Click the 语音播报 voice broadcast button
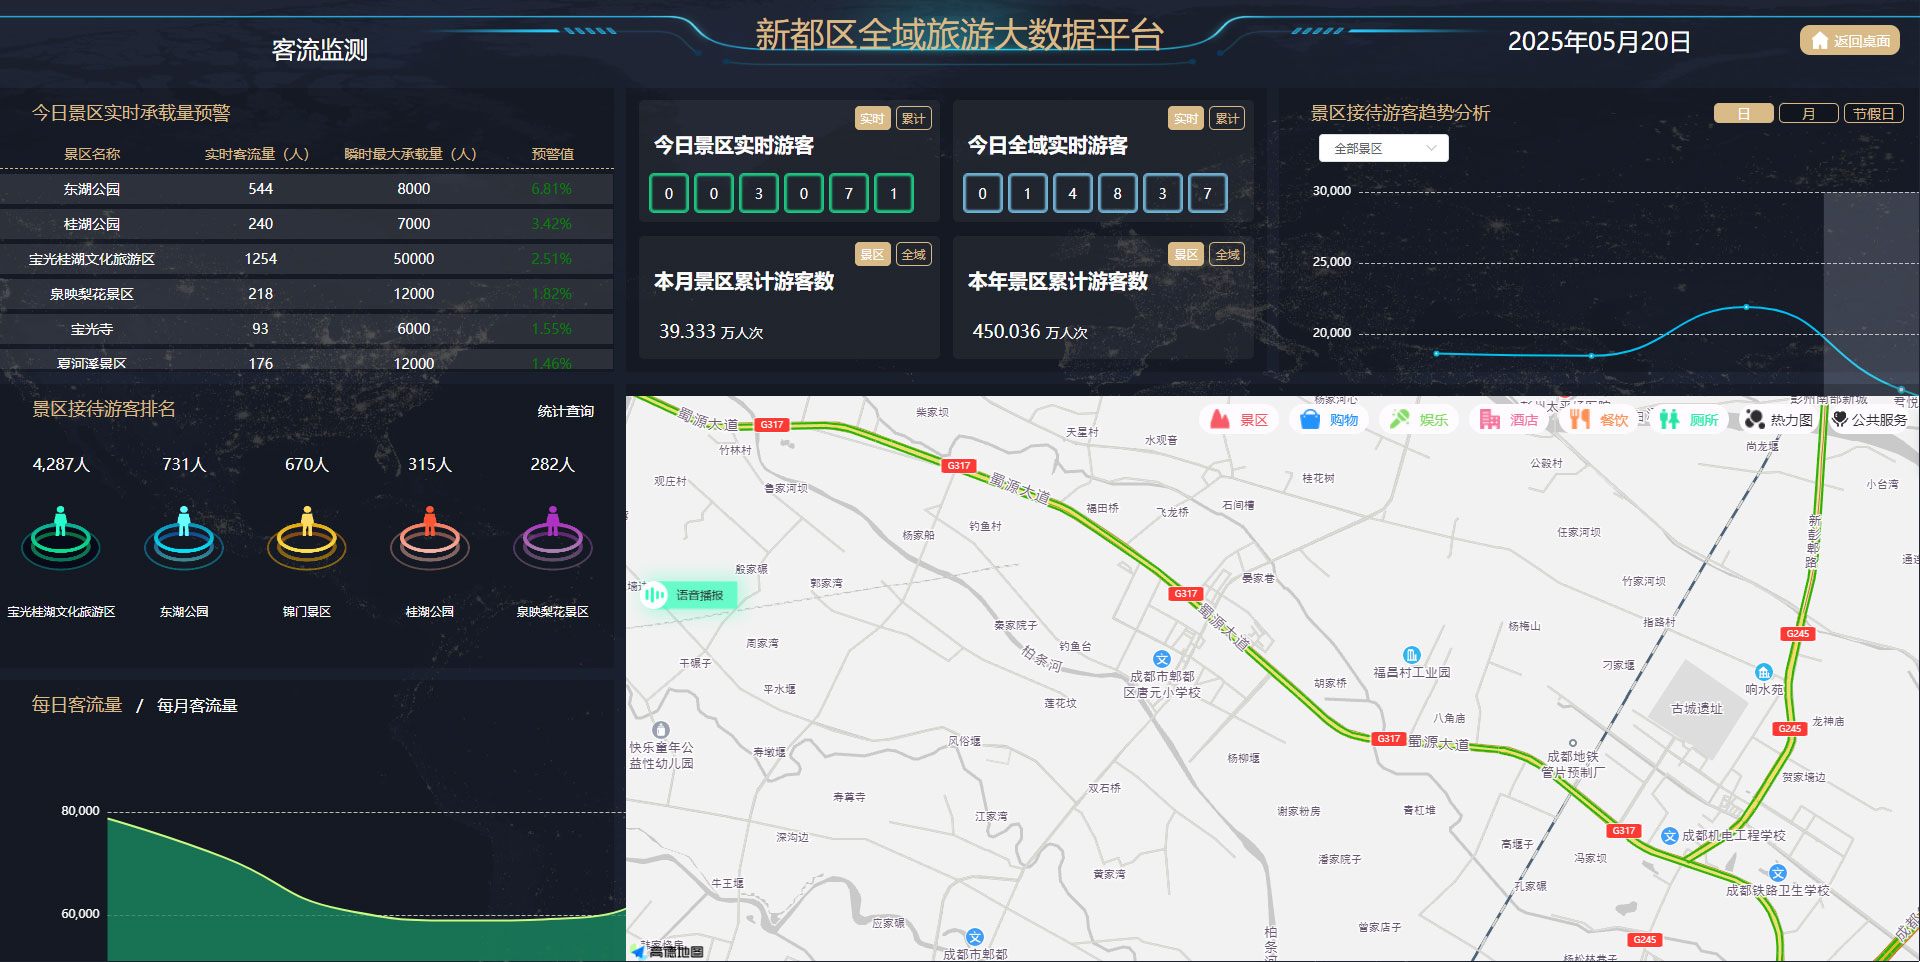Screen dimensions: 1920x962 point(689,595)
